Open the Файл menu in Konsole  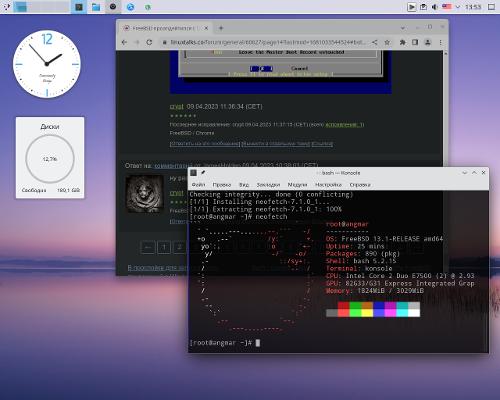pyautogui.click(x=199, y=185)
